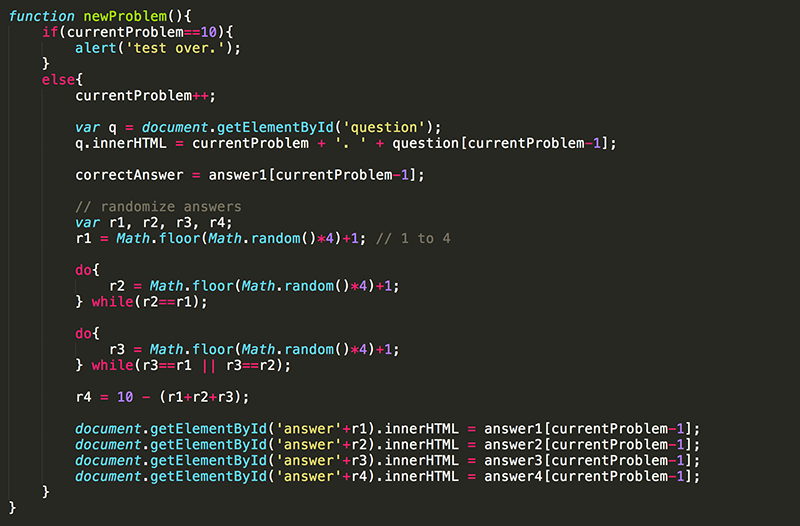Click the first 'do{' keyword
Image resolution: width=800 pixels, height=526 pixels.
(x=88, y=270)
